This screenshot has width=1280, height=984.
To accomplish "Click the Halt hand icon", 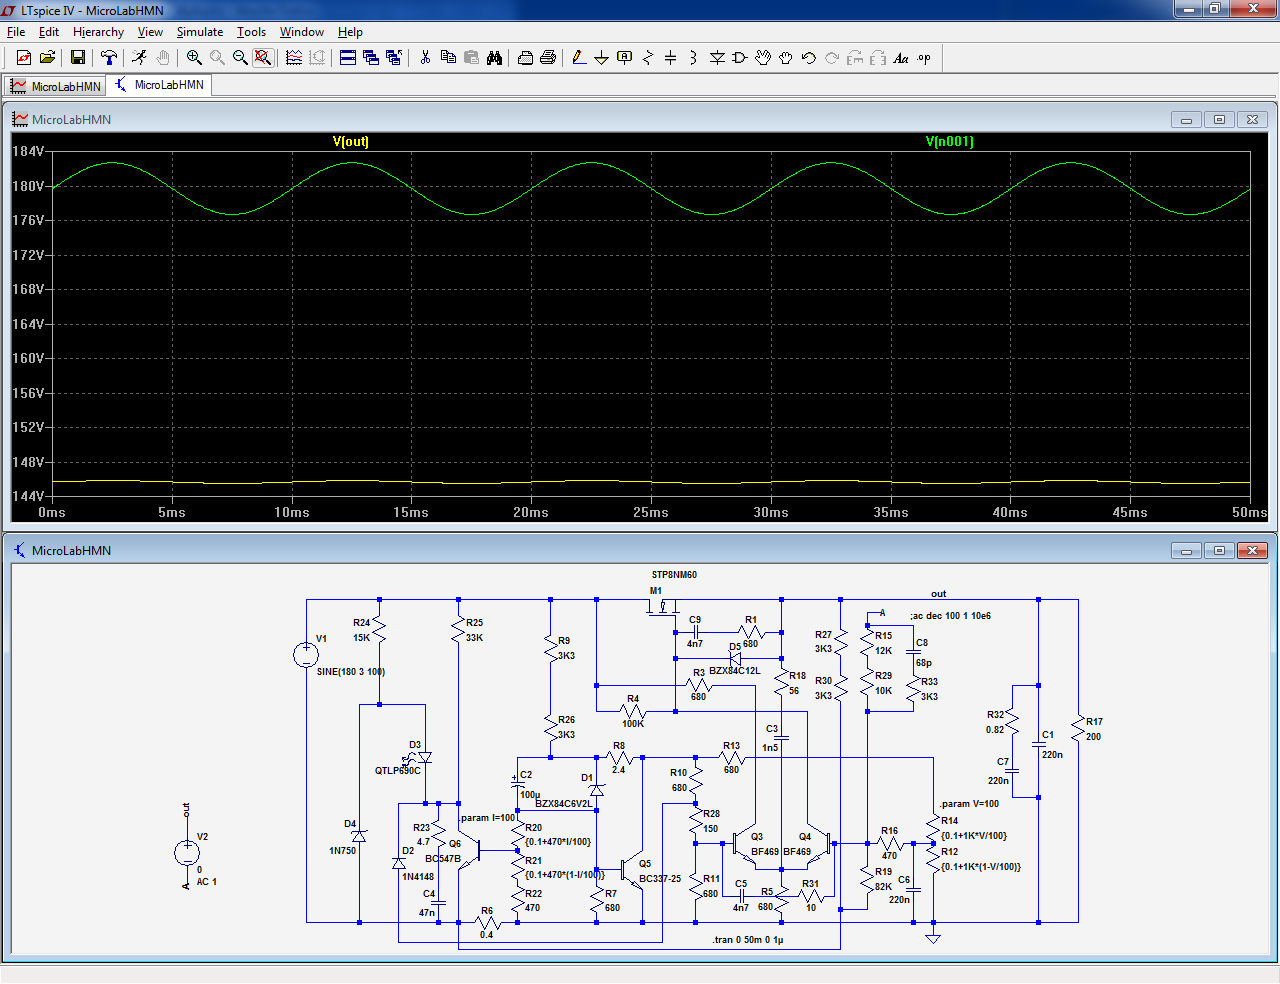I will [163, 58].
